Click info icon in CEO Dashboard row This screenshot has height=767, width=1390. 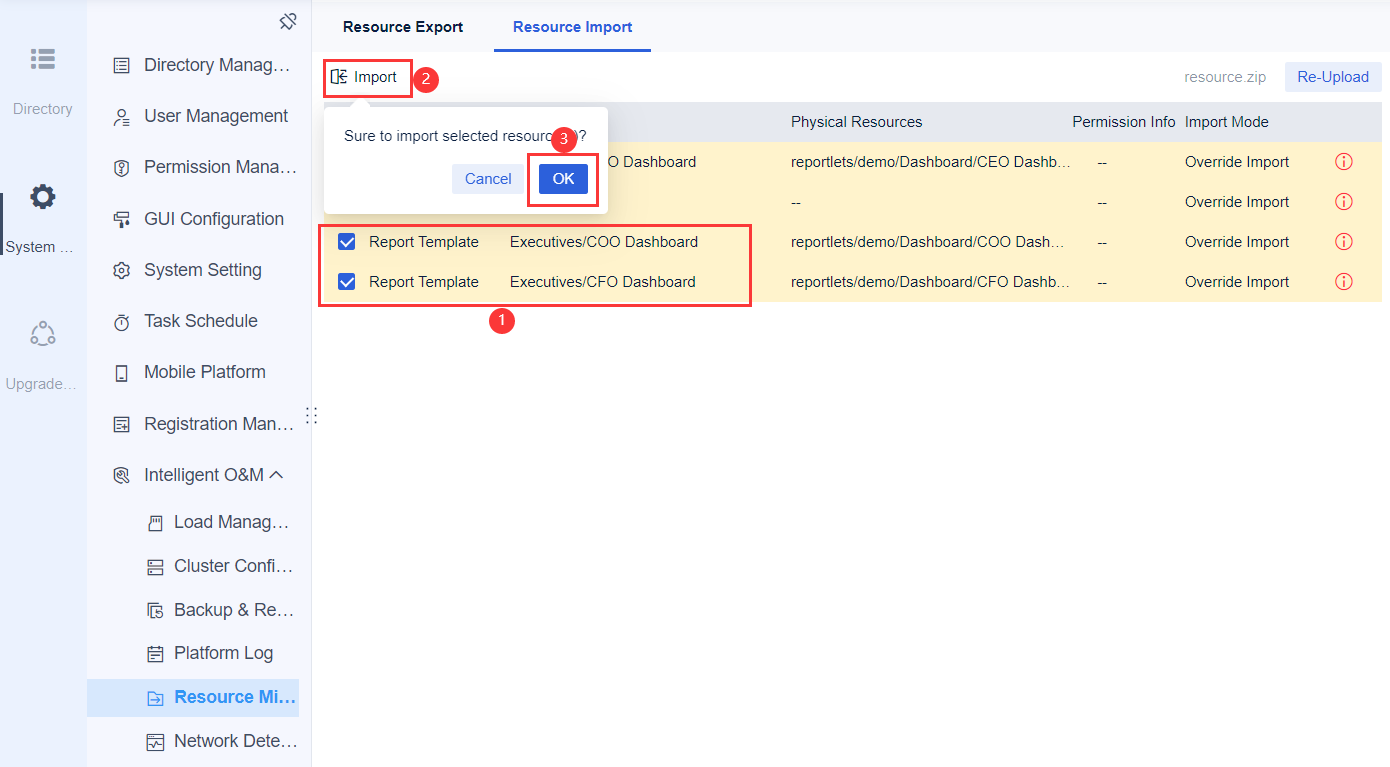[1344, 162]
